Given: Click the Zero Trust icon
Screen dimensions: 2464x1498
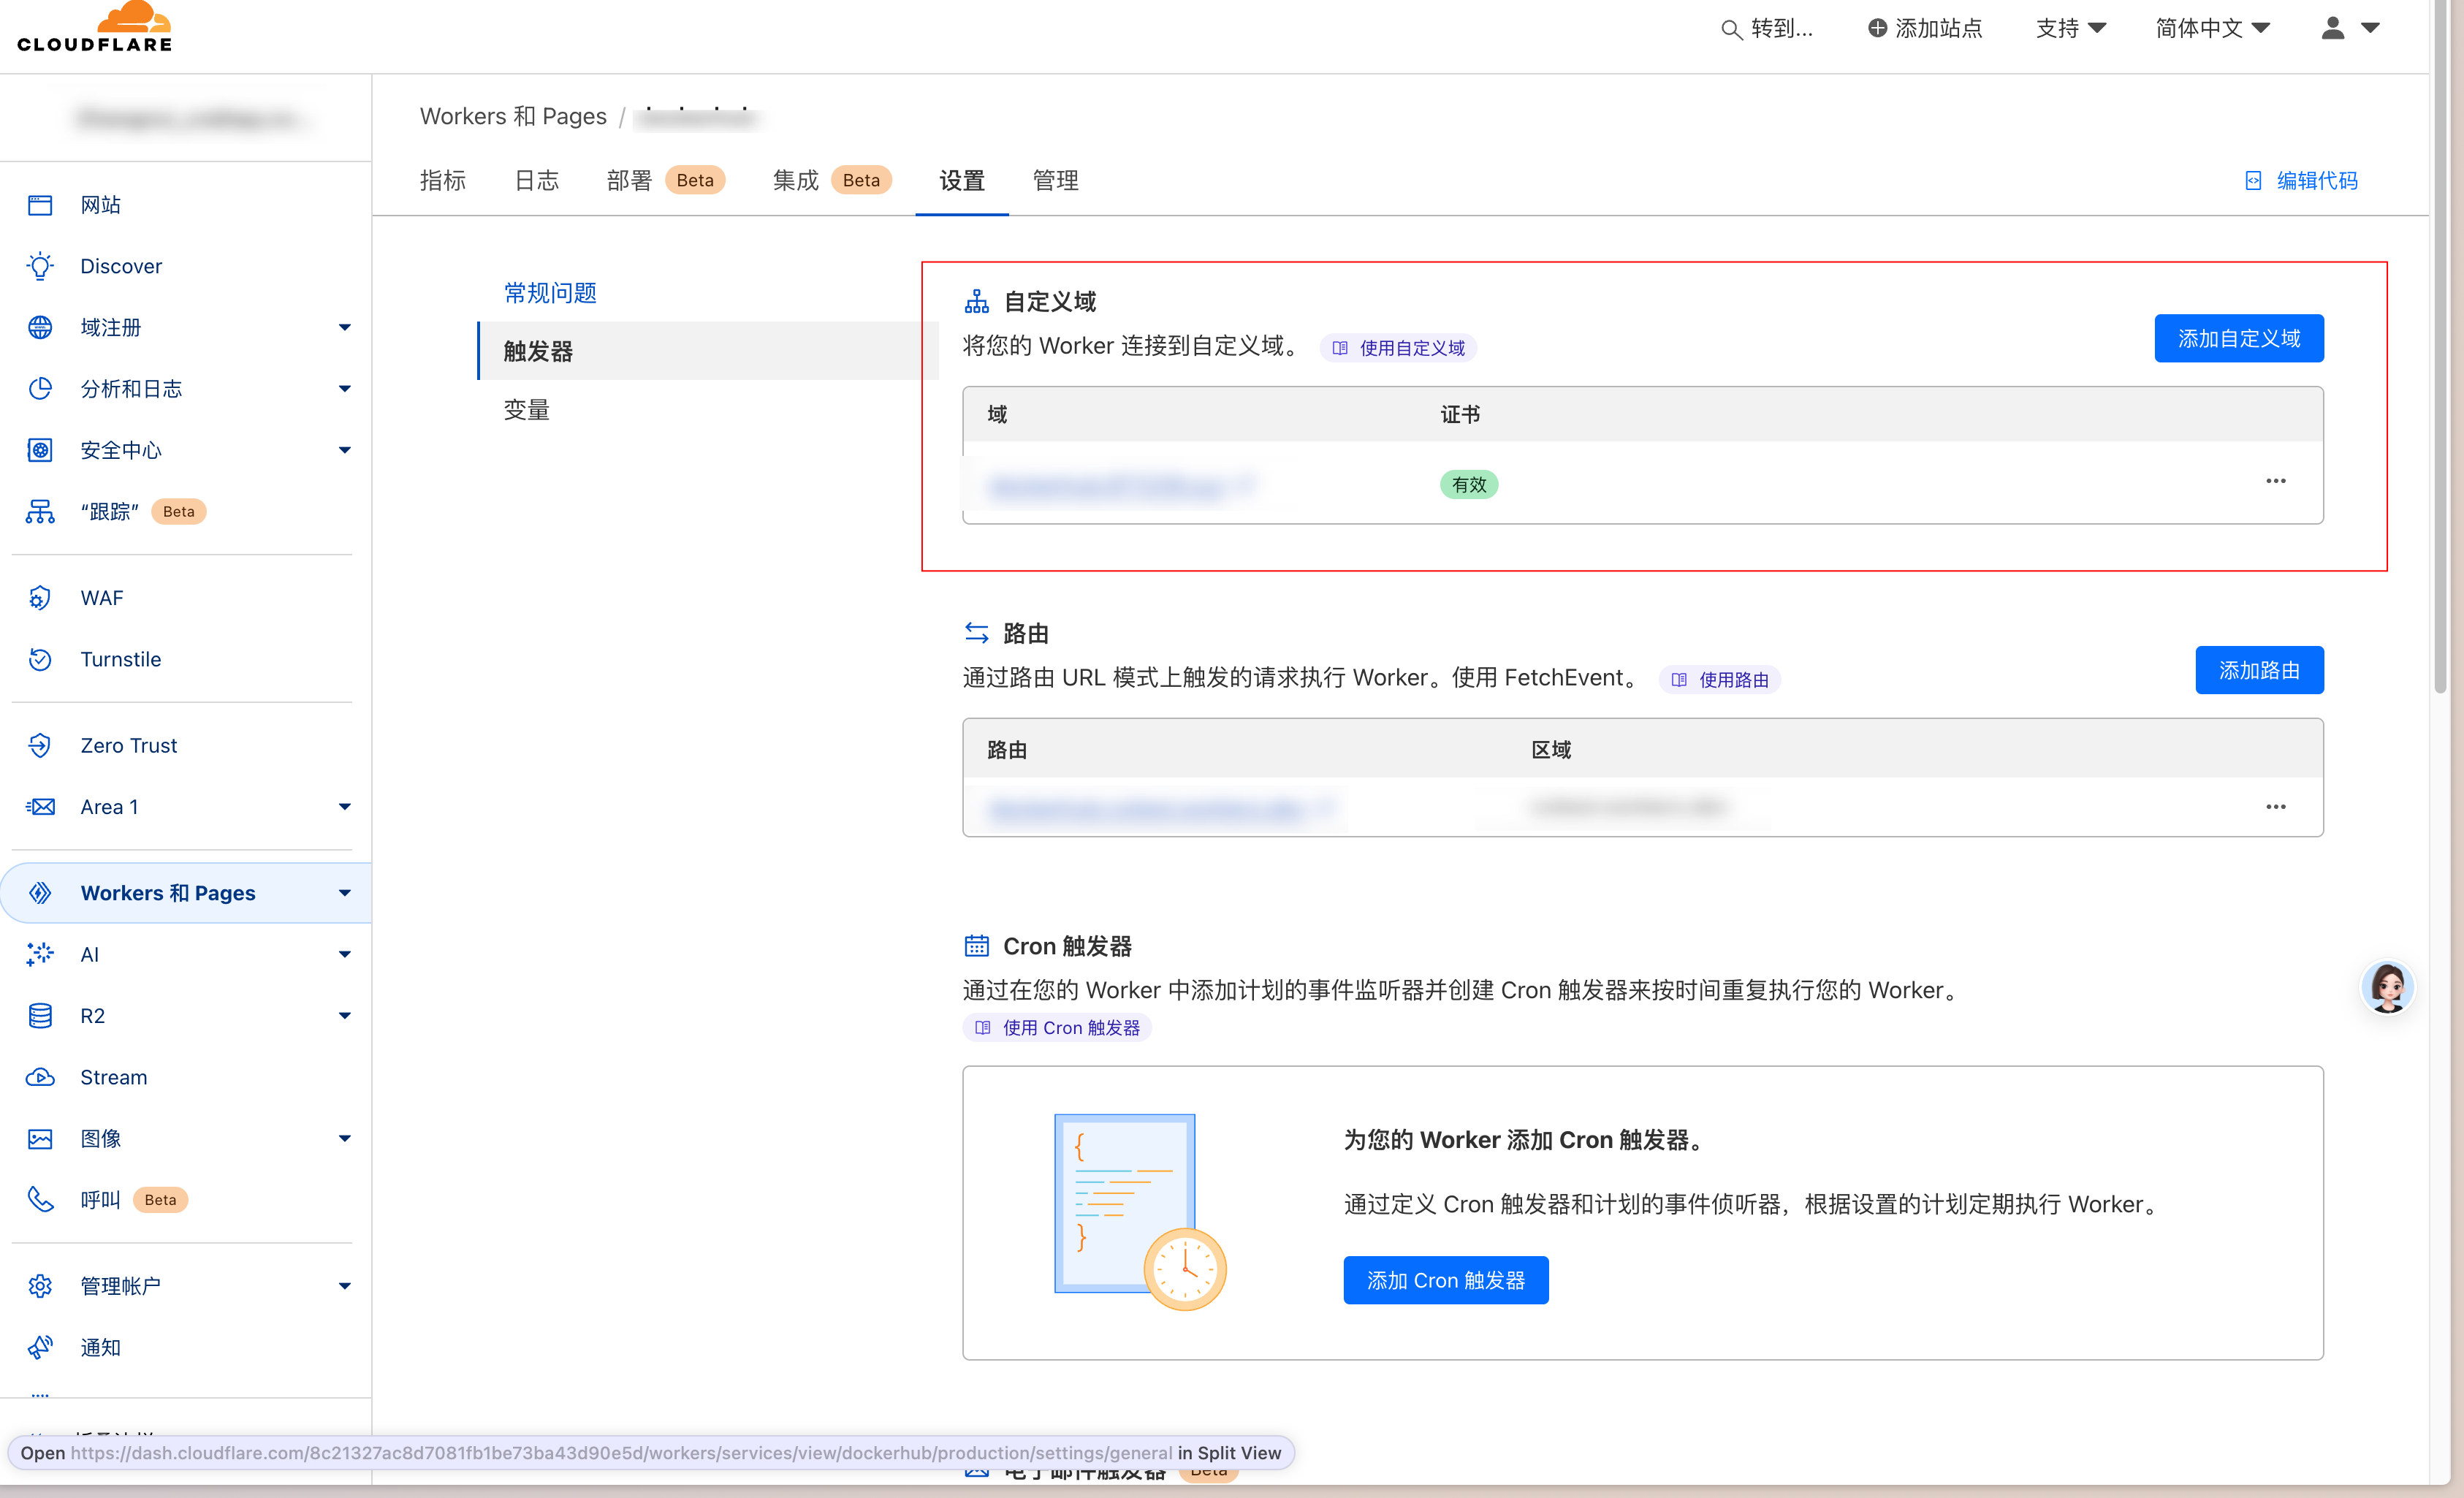Looking at the screenshot, I should point(40,745).
